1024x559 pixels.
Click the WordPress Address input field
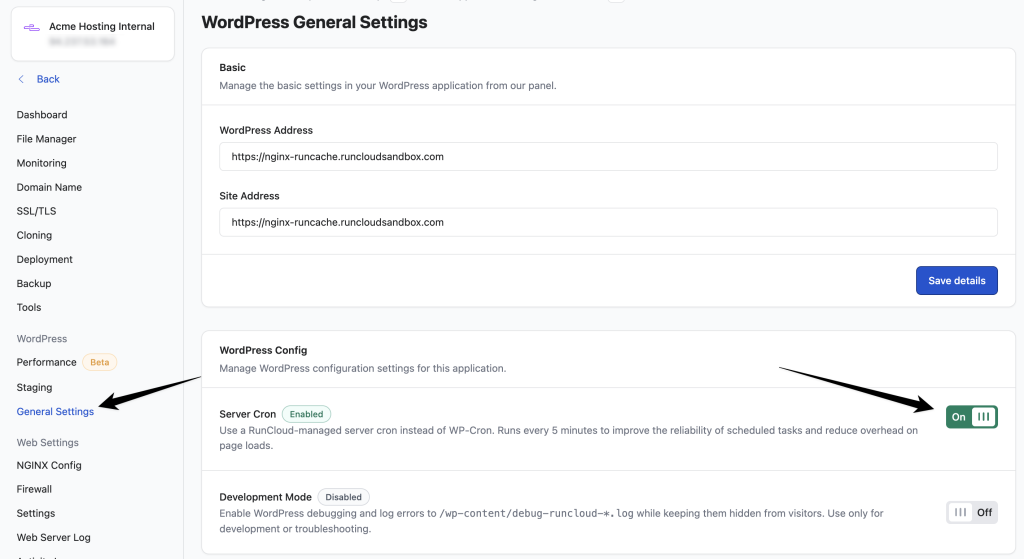pyautogui.click(x=608, y=157)
